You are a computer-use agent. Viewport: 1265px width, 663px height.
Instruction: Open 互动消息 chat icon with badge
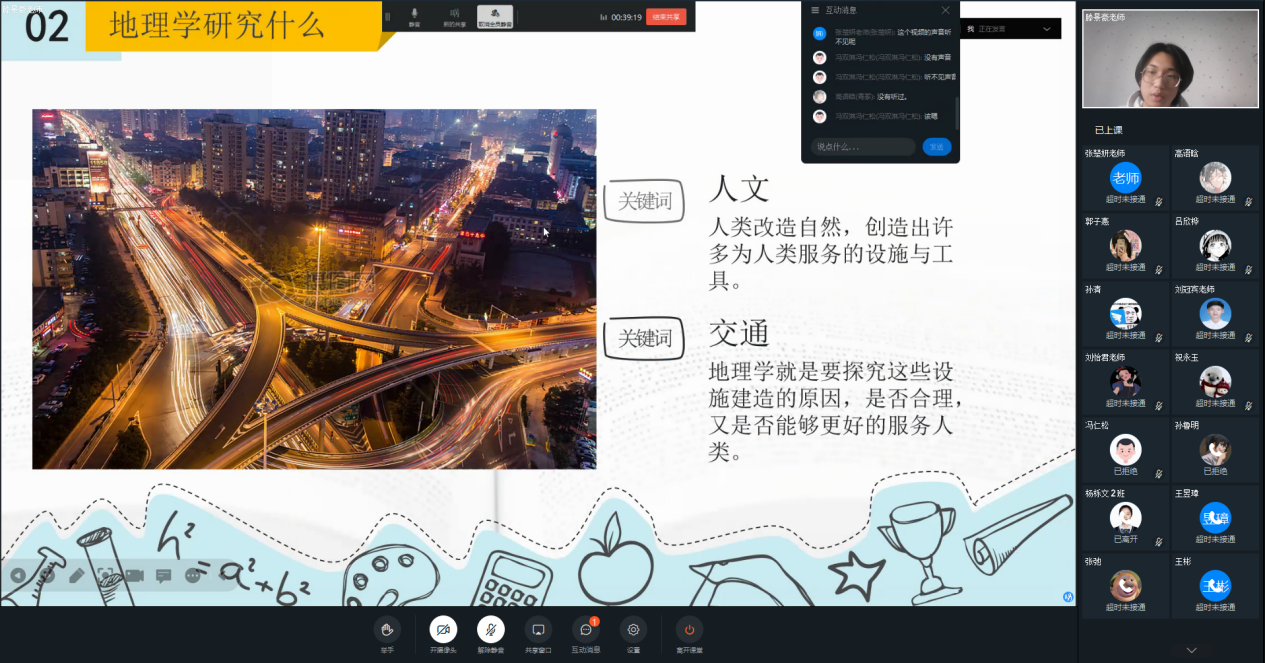coord(586,629)
